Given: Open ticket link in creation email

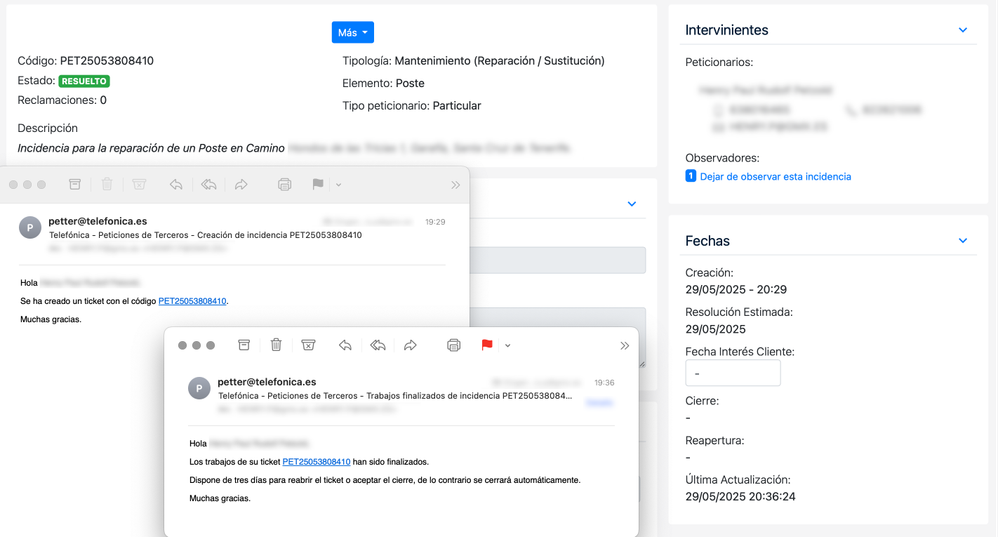Looking at the screenshot, I should 192,301.
